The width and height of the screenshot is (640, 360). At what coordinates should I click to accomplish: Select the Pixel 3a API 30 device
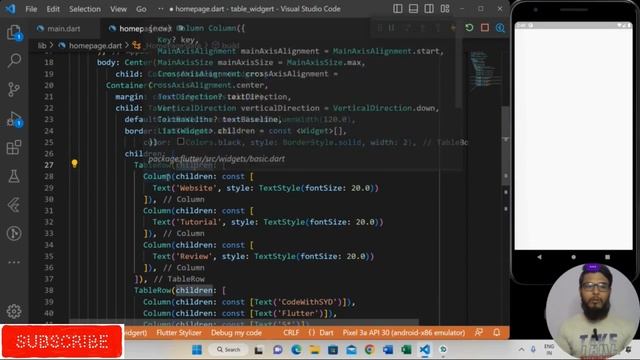pyautogui.click(x=404, y=332)
